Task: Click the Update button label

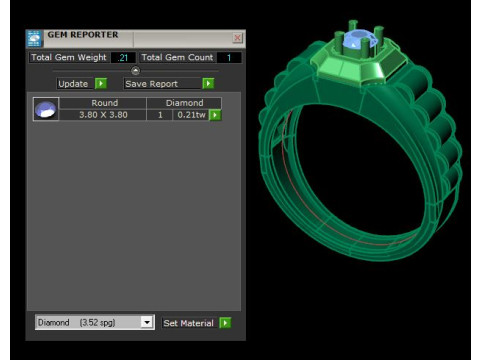Action: pyautogui.click(x=73, y=84)
